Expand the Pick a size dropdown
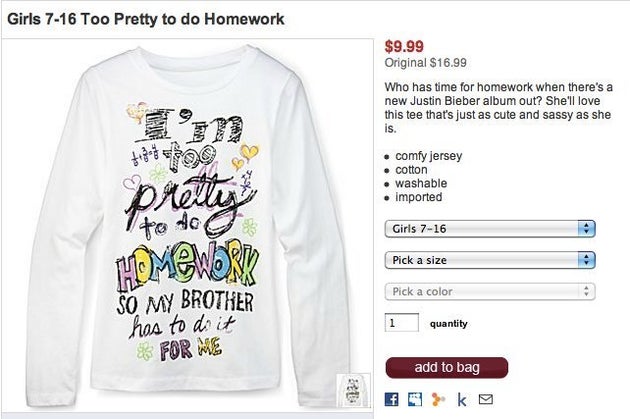Viewport: 630px width, 419px height. (x=490, y=260)
